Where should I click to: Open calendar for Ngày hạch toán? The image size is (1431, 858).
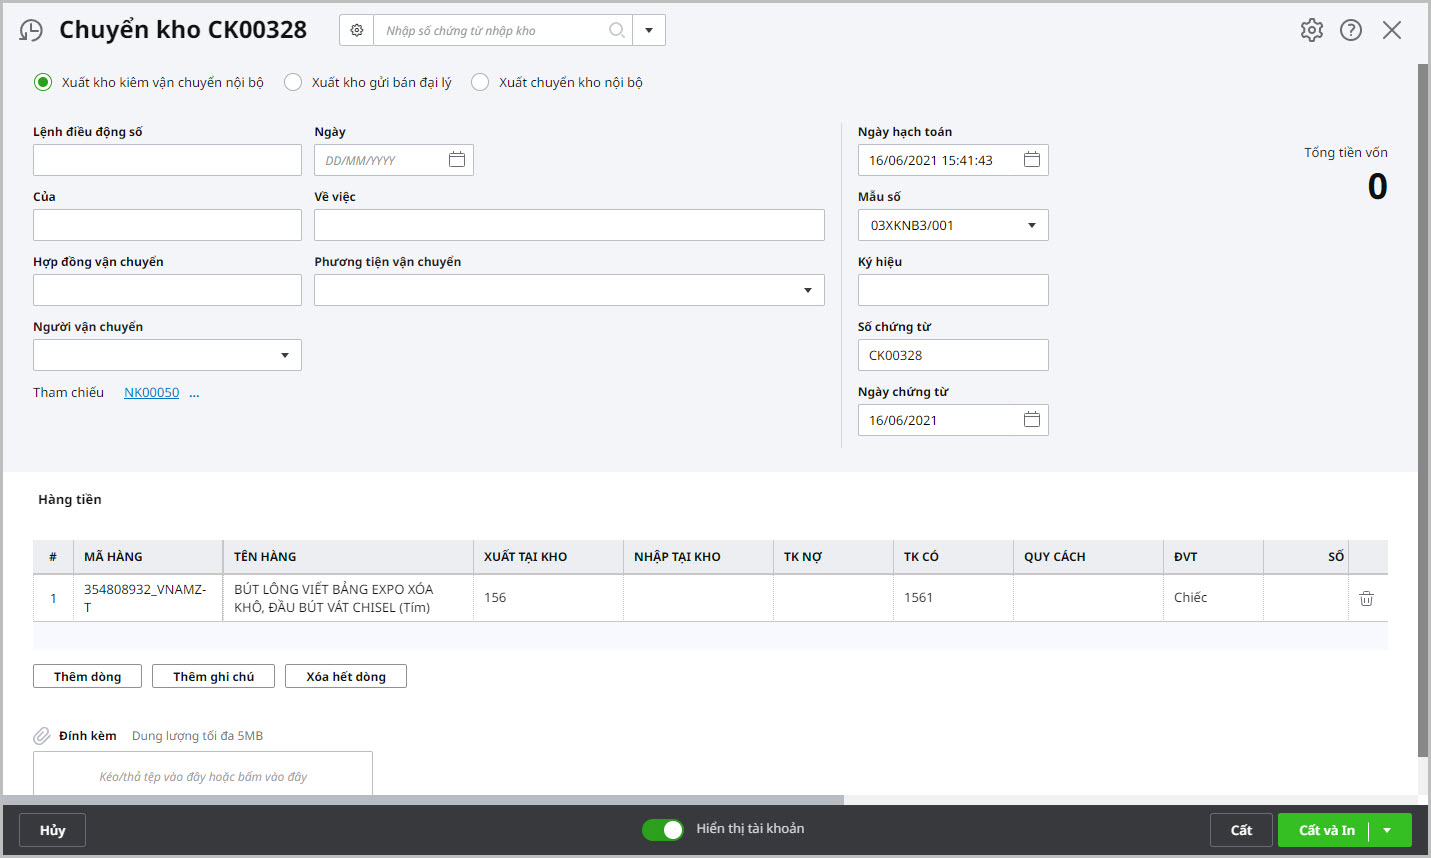click(1032, 160)
